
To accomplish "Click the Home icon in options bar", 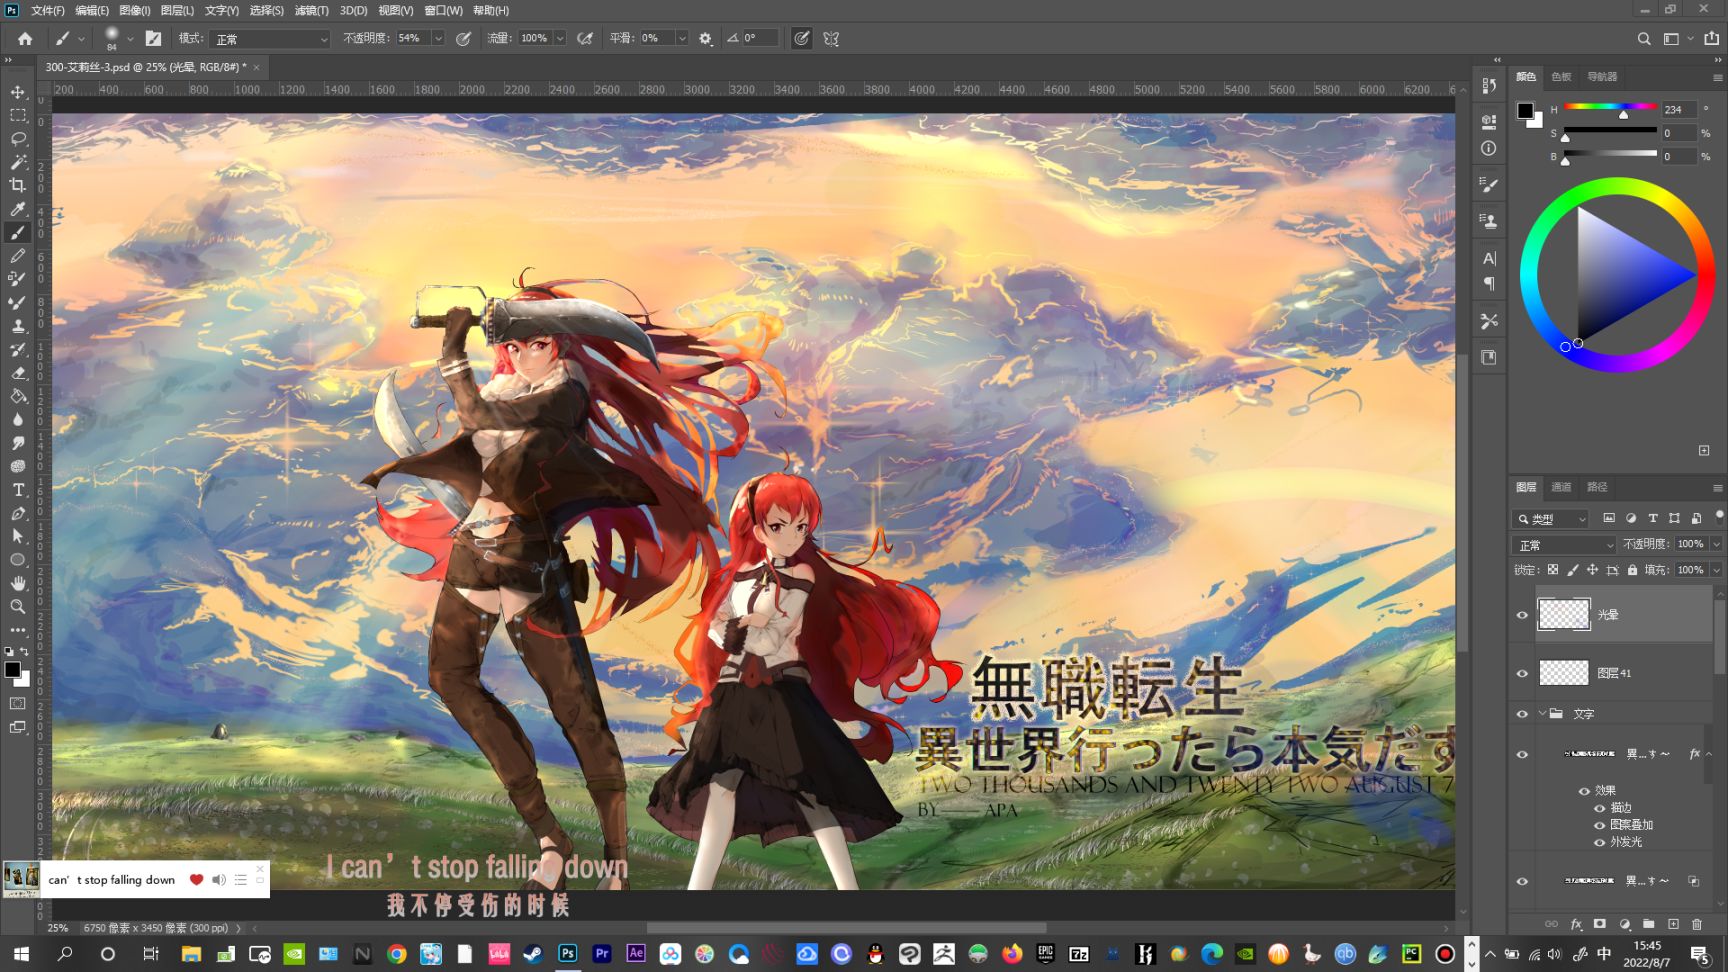I will pos(25,39).
